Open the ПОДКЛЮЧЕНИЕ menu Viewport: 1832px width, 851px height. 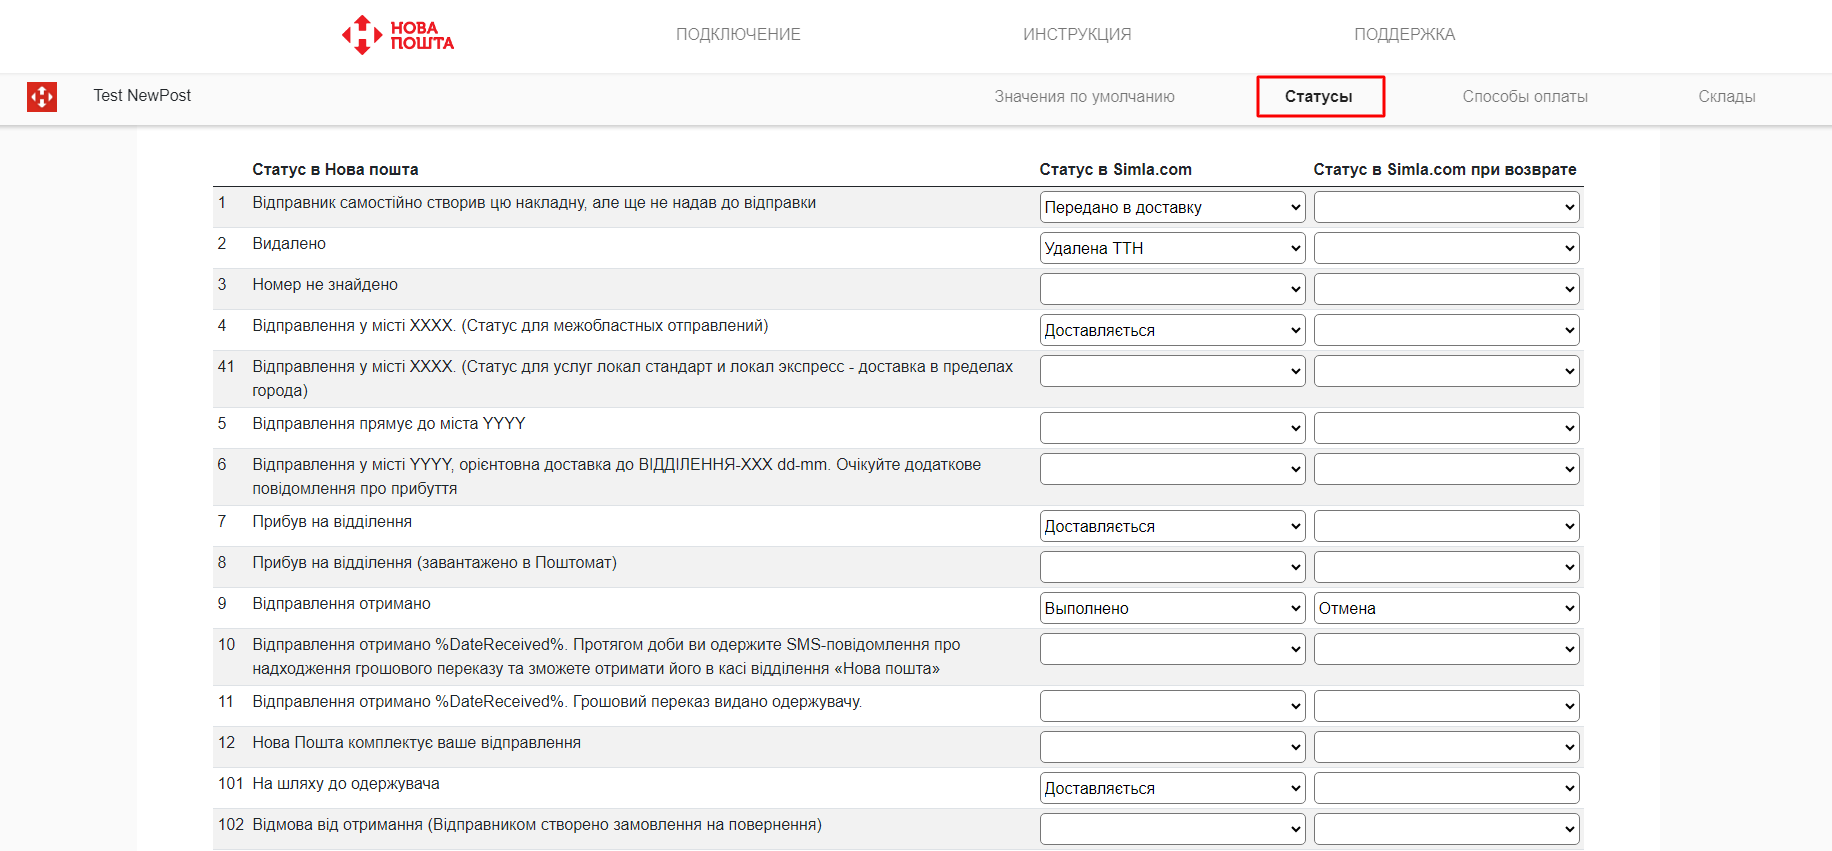point(738,35)
